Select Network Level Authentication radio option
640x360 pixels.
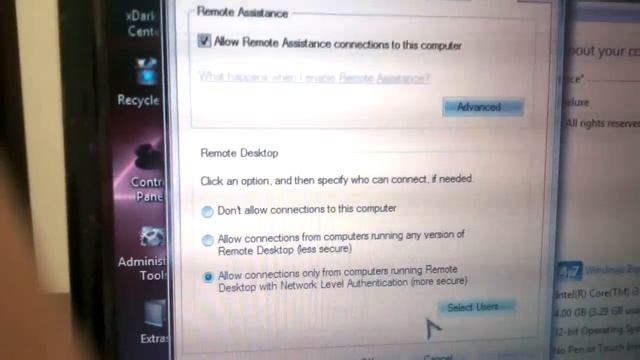[x=208, y=277]
